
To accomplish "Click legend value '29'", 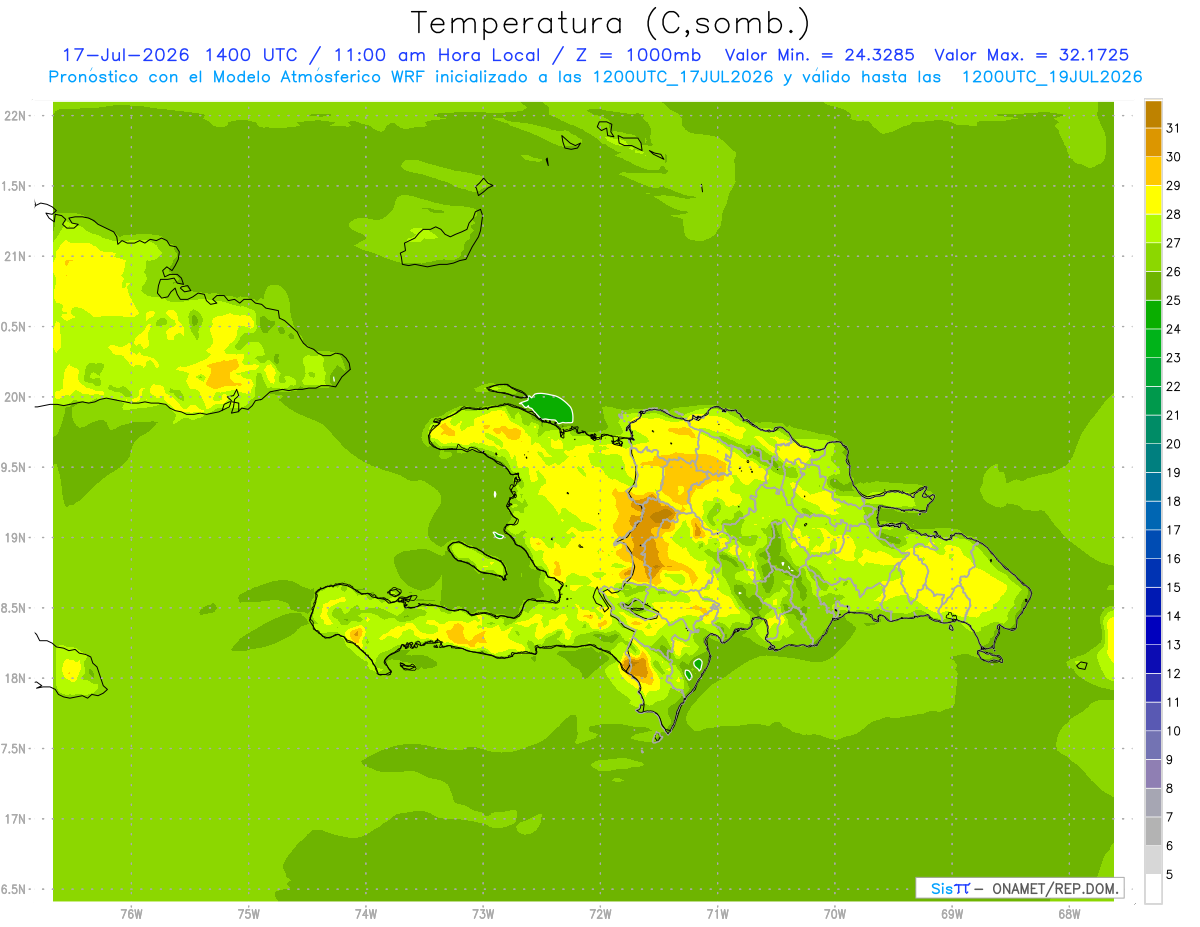I will pos(1174,186).
